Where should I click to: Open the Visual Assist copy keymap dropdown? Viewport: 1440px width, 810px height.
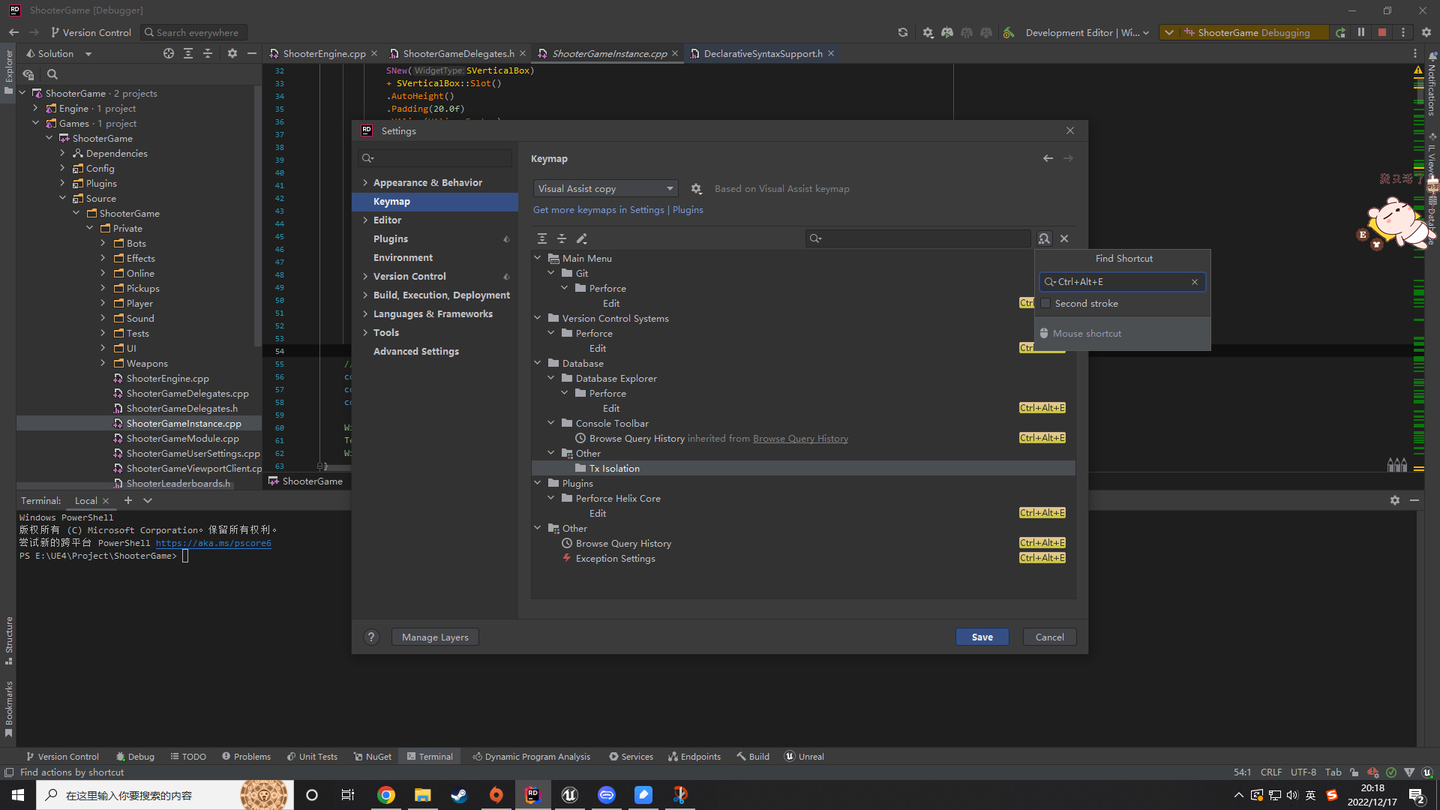pyautogui.click(x=605, y=189)
